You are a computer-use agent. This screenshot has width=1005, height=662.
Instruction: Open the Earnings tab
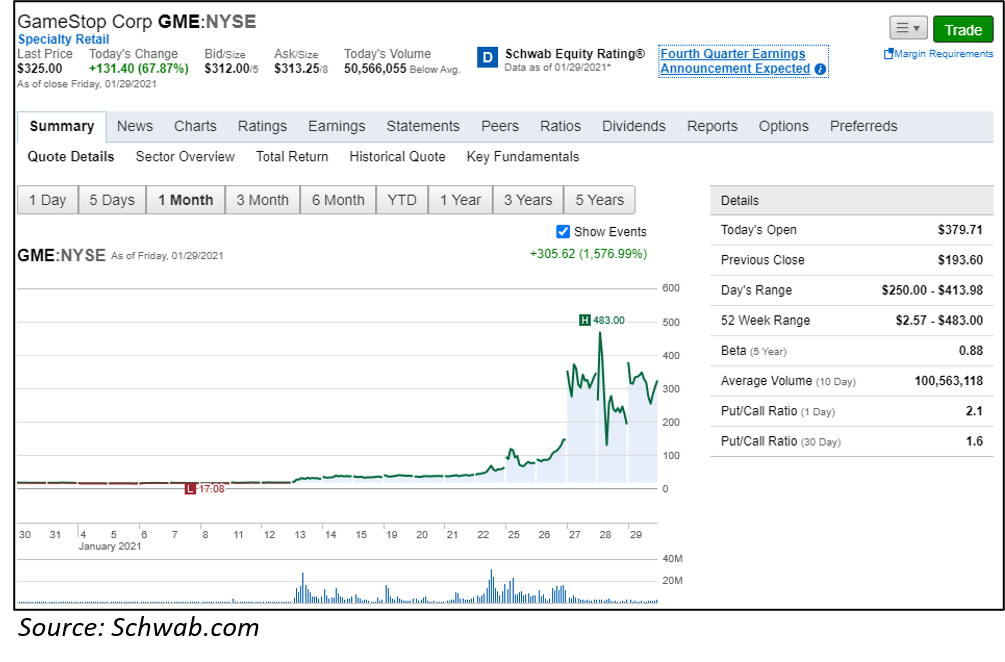(336, 126)
